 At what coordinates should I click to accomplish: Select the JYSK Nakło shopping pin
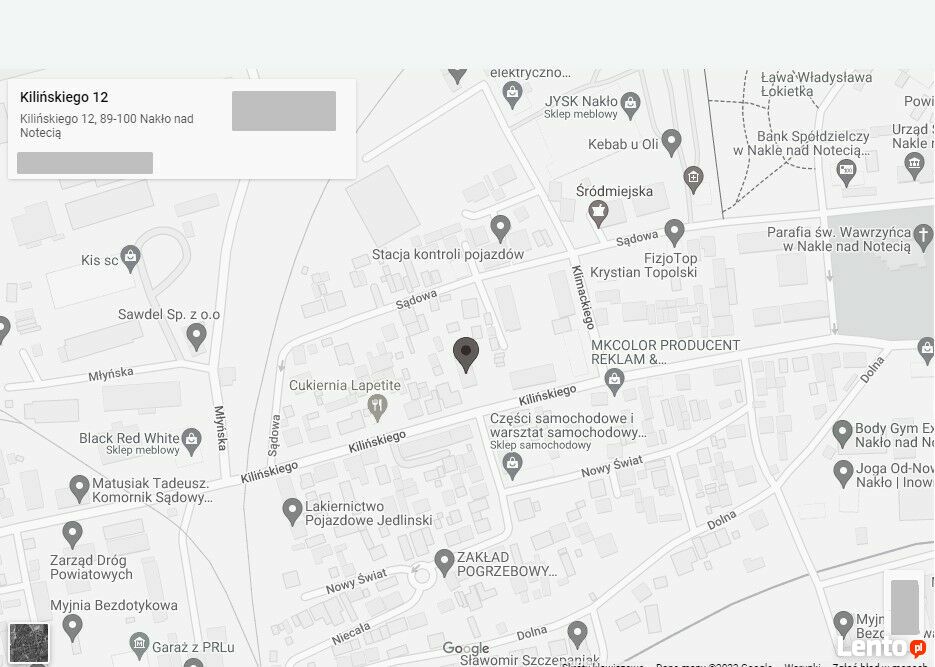coord(630,106)
